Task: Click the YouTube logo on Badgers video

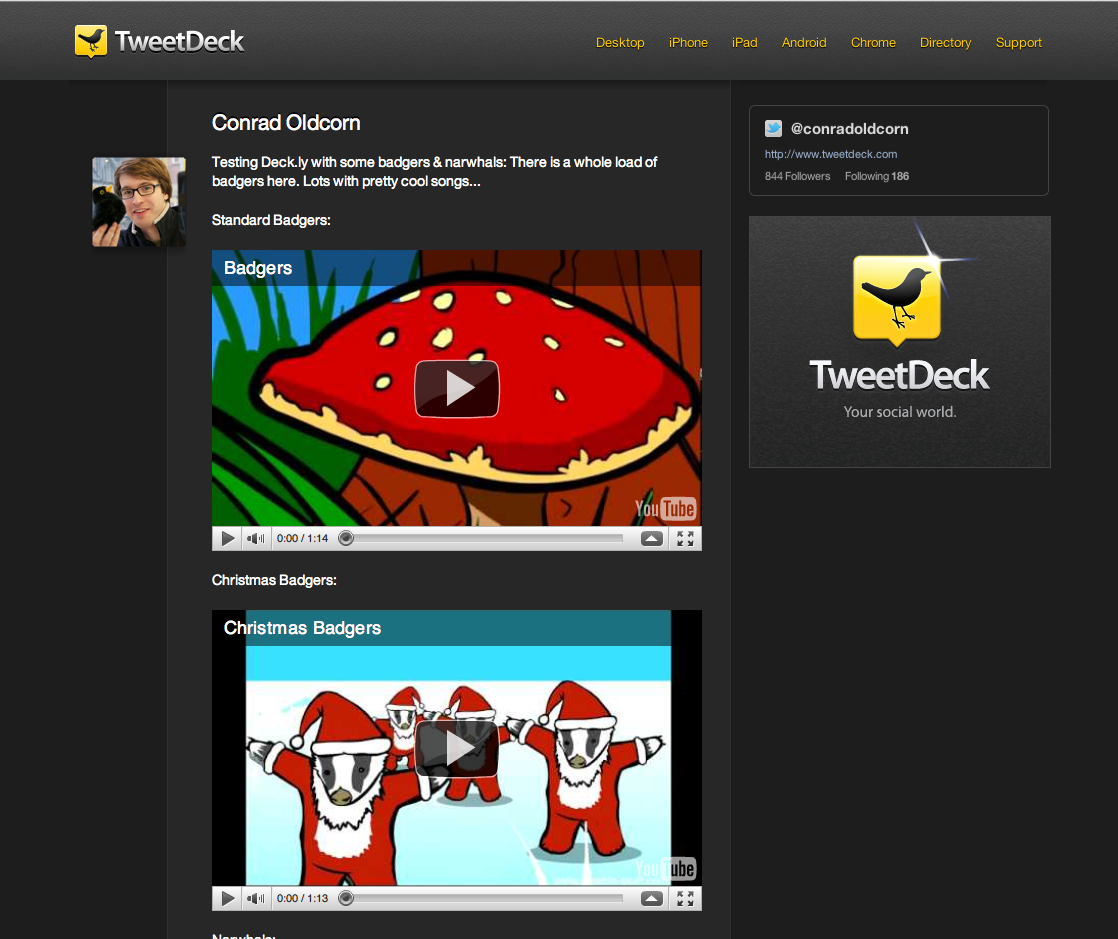Action: [x=665, y=508]
